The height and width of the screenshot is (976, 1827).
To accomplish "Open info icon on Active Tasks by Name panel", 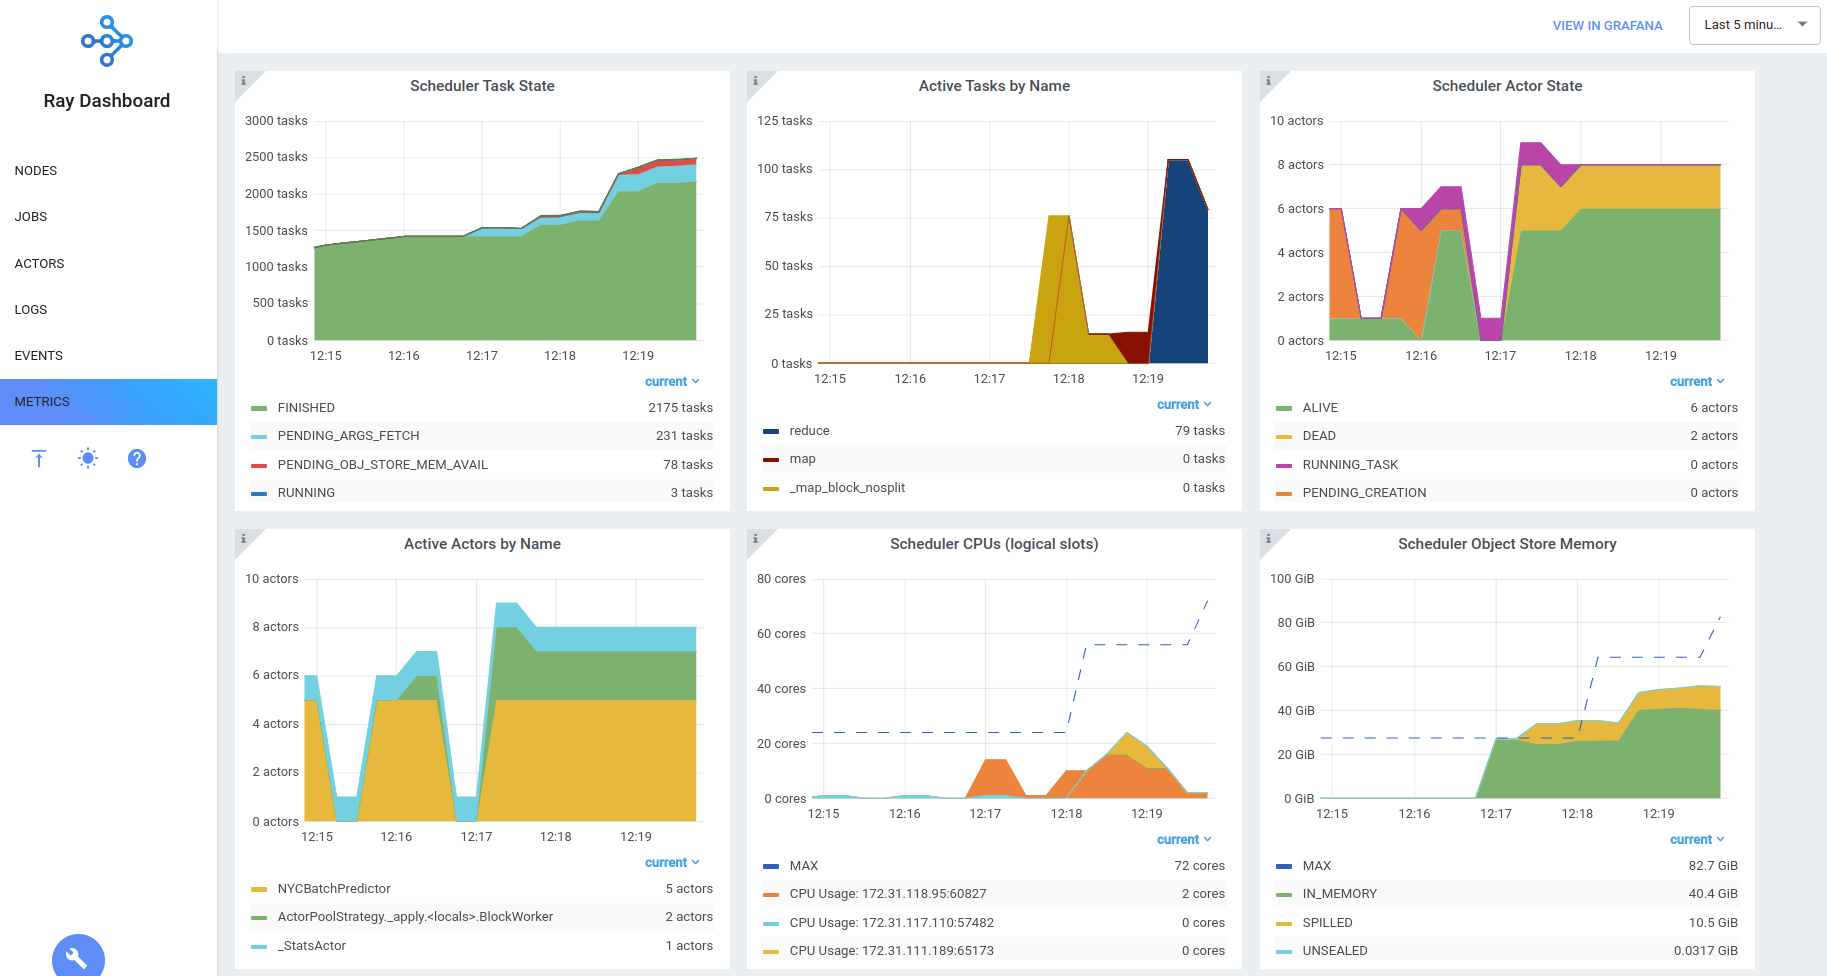I will coord(755,80).
